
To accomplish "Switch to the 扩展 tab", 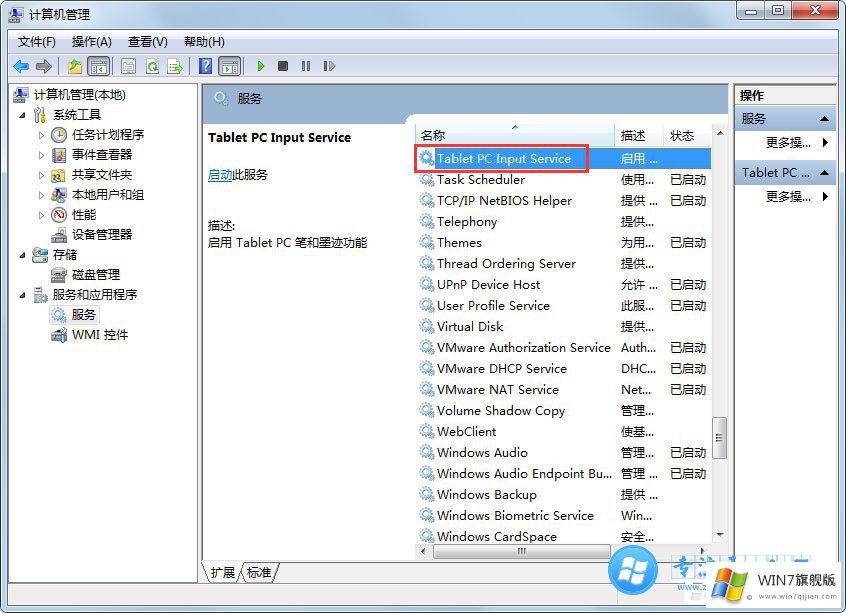I will point(222,572).
